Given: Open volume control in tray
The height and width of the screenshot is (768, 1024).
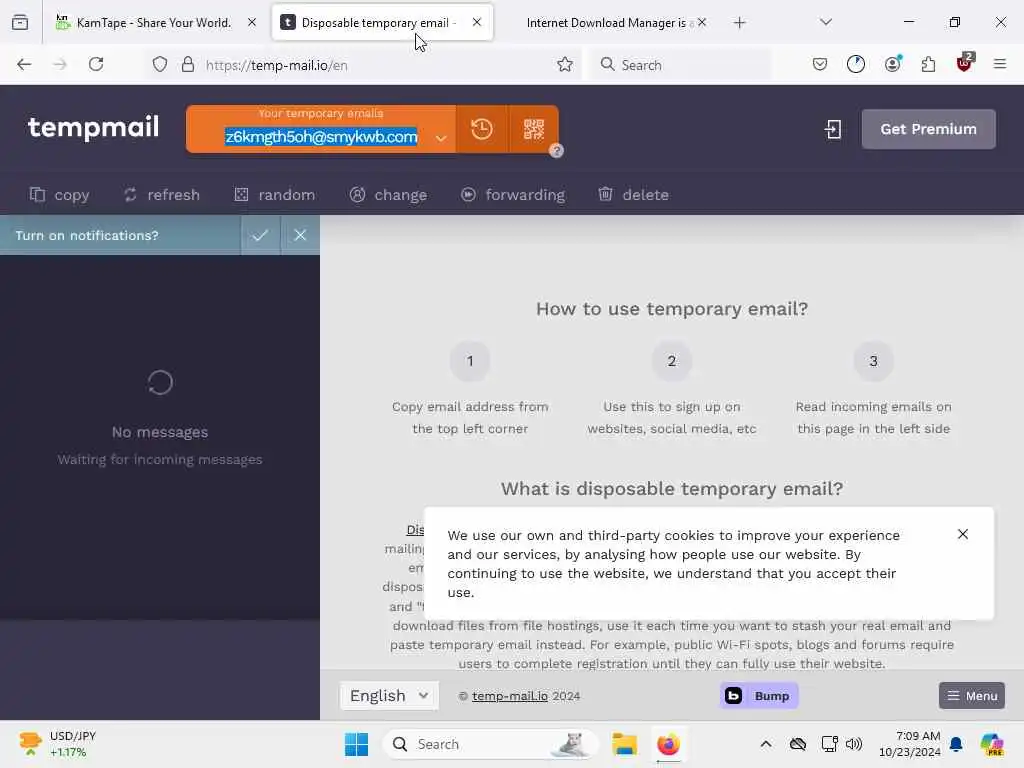Looking at the screenshot, I should pyautogui.click(x=854, y=744).
